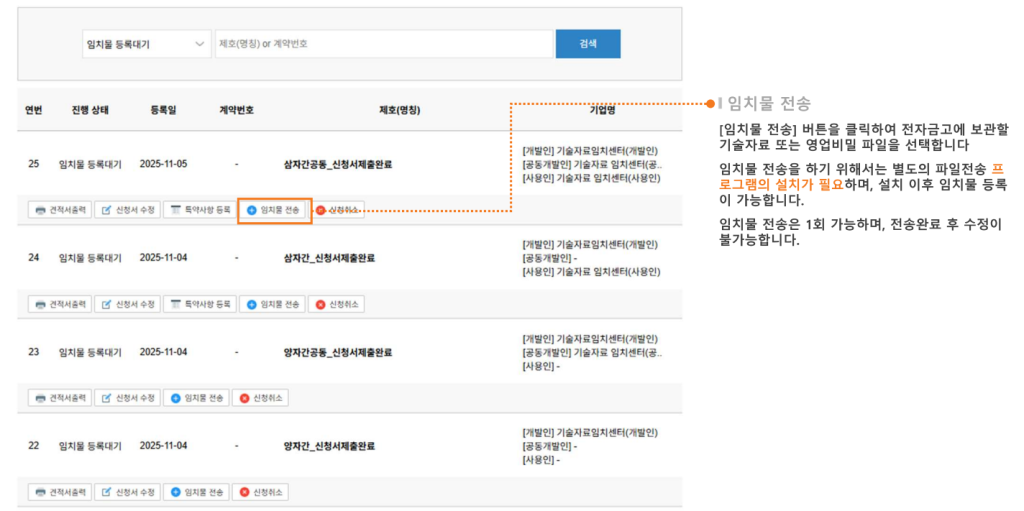The width and height of the screenshot is (1024, 511).
Task: Select the row number 24 cell
Action: [34, 258]
